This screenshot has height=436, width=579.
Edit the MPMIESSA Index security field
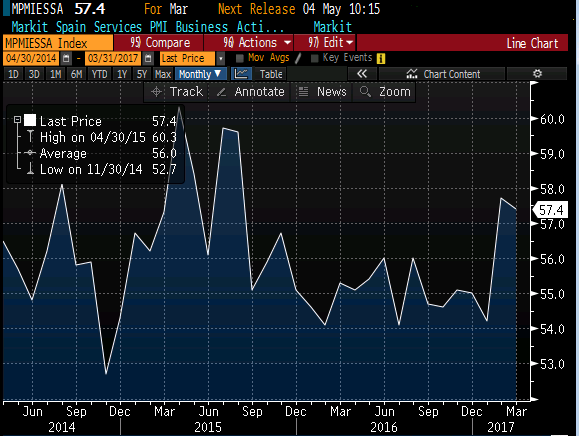[x=58, y=43]
